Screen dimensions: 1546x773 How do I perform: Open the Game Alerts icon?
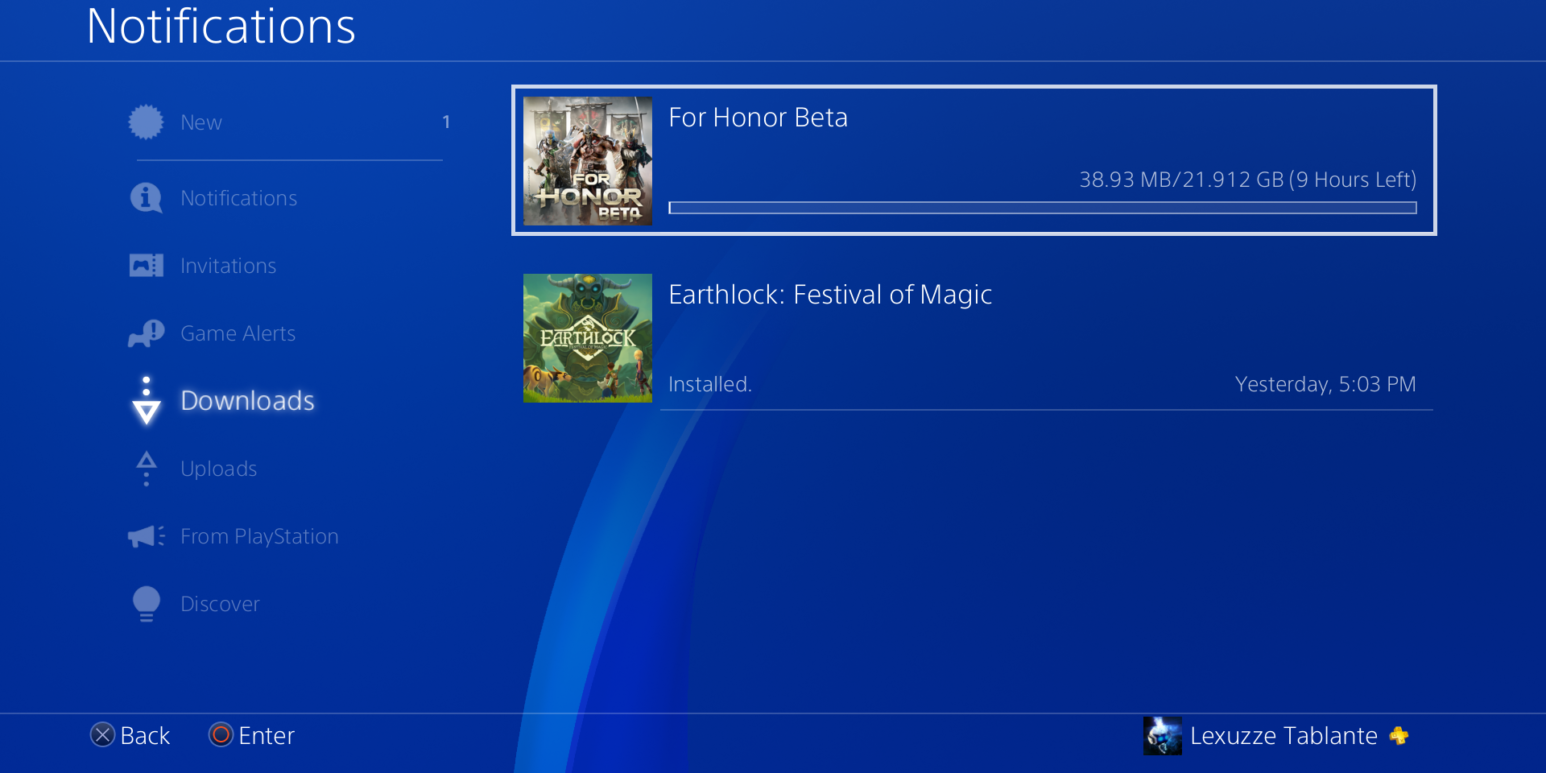(146, 333)
